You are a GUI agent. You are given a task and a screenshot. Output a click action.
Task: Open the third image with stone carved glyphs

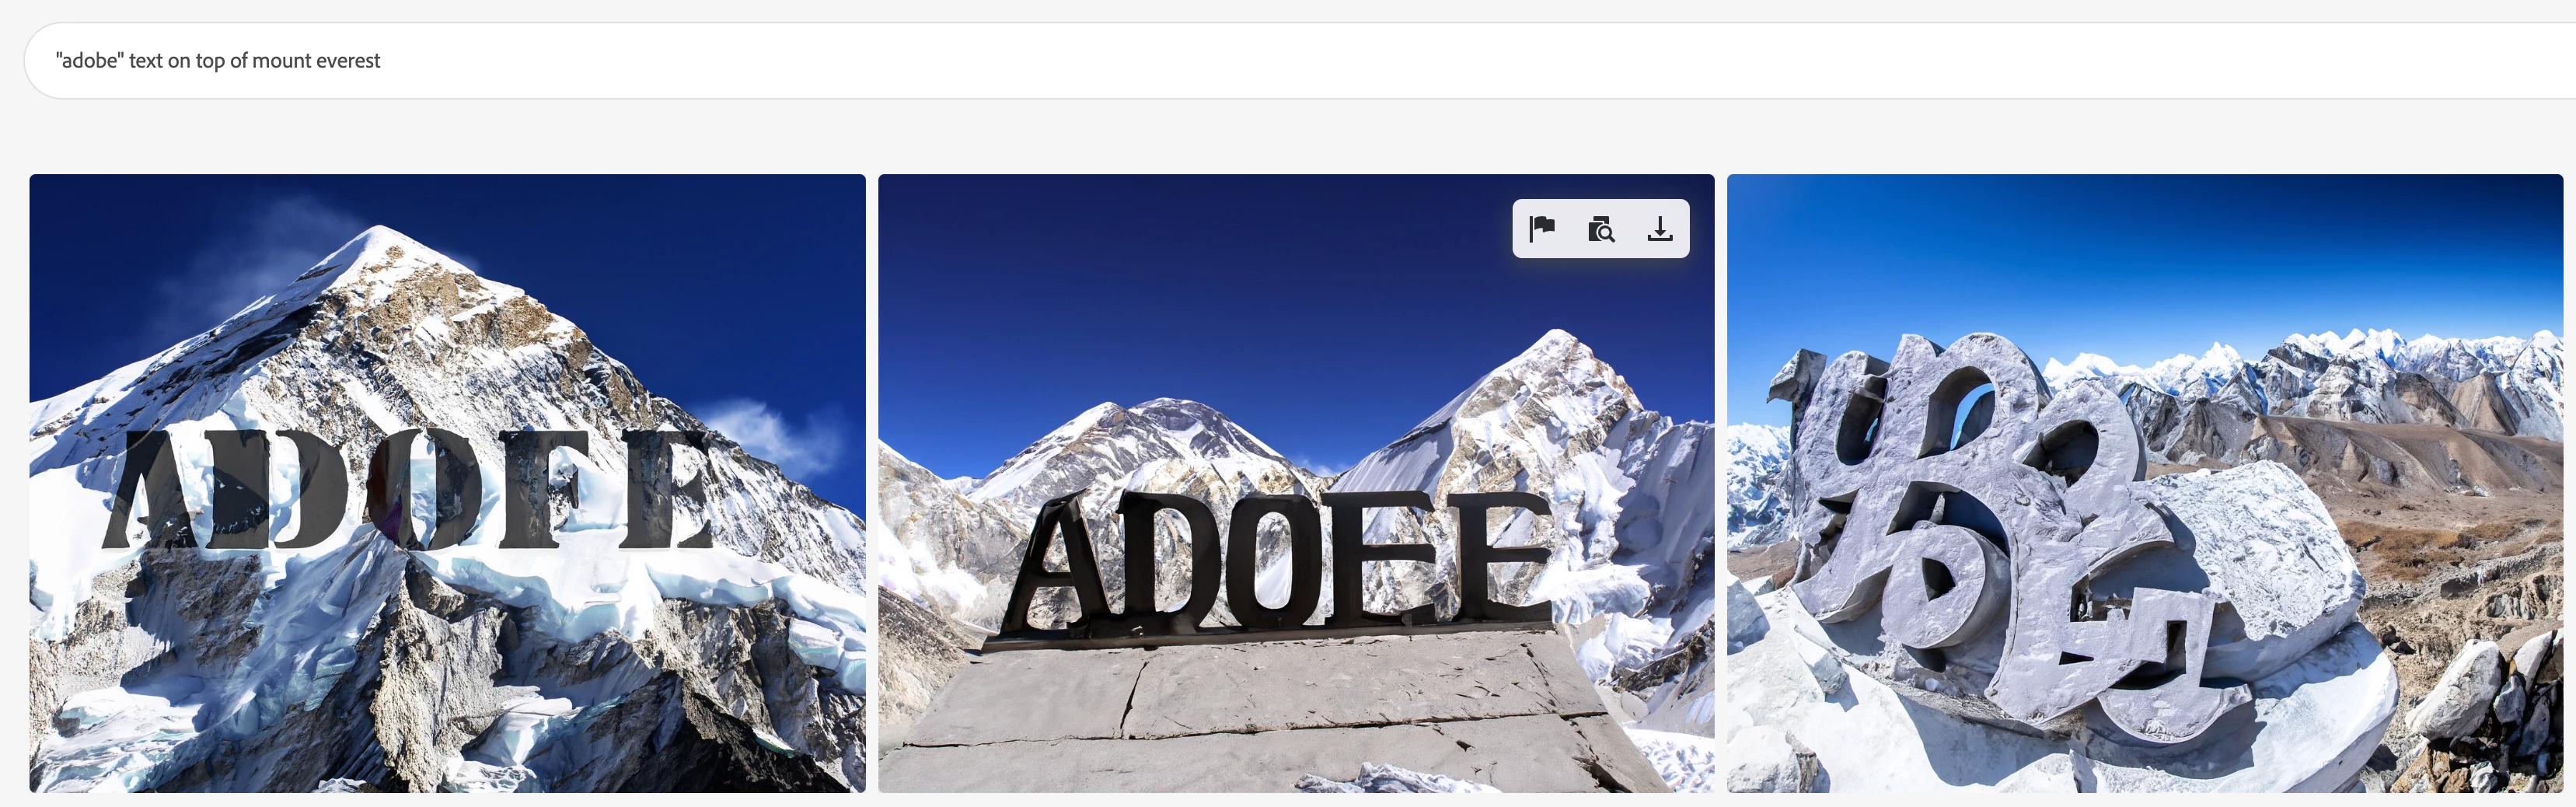2145,483
